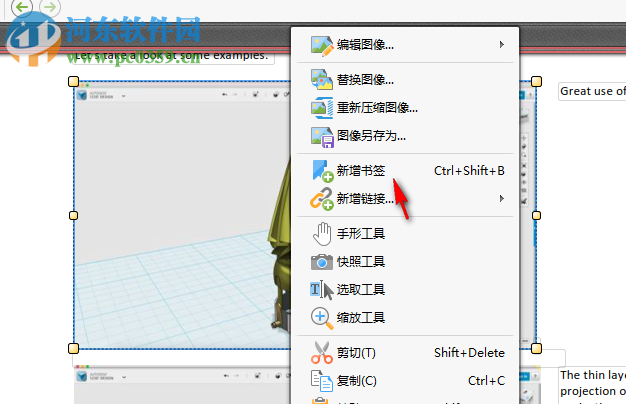Click the top-right image resize handle

point(537,81)
